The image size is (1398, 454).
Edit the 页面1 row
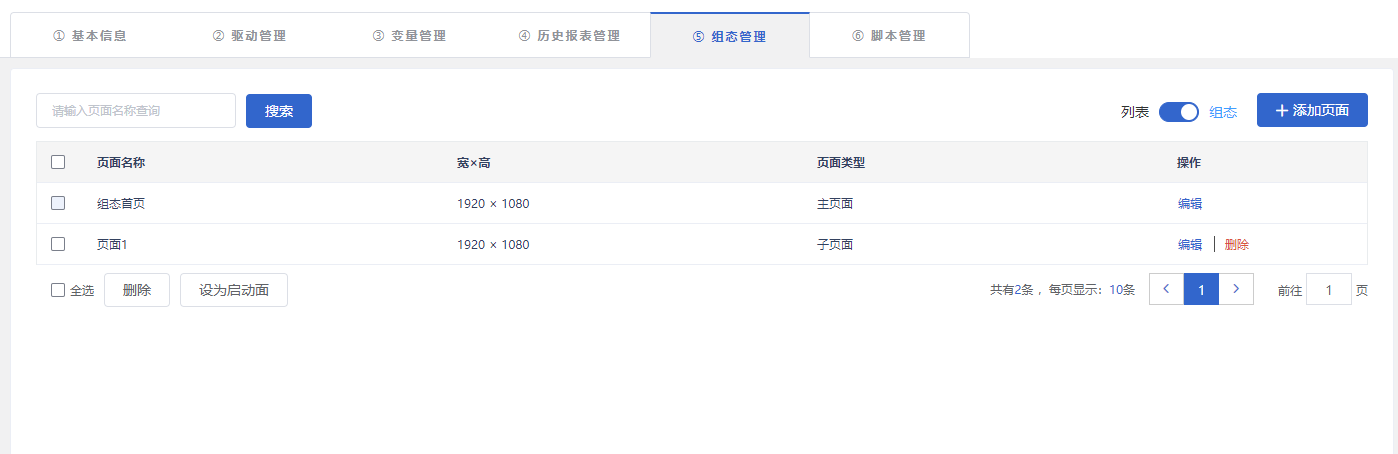pyautogui.click(x=1190, y=245)
